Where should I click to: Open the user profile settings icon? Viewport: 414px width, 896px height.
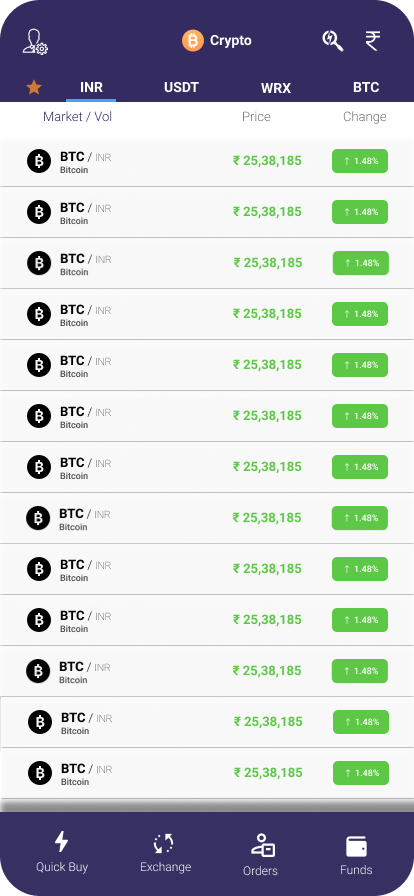click(35, 42)
